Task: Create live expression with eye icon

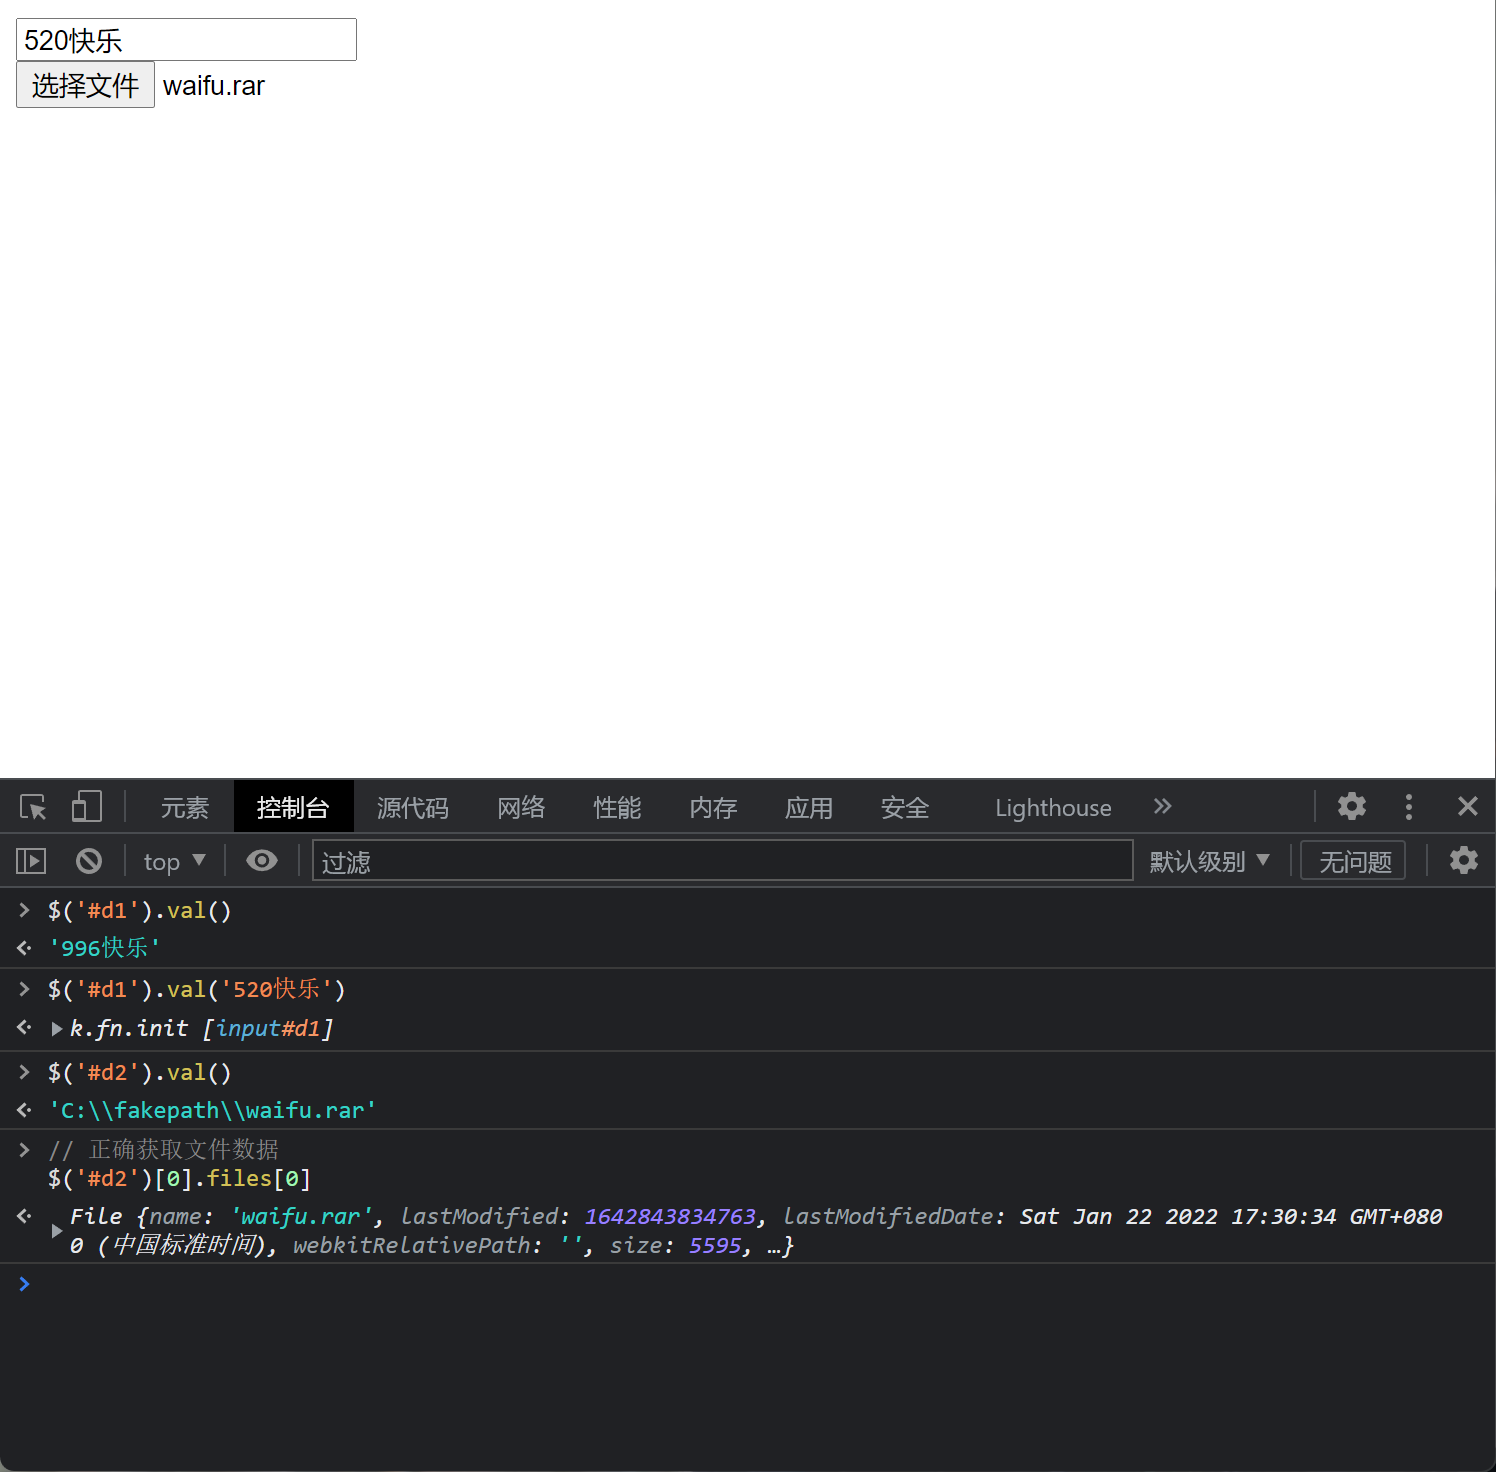Action: (x=262, y=860)
